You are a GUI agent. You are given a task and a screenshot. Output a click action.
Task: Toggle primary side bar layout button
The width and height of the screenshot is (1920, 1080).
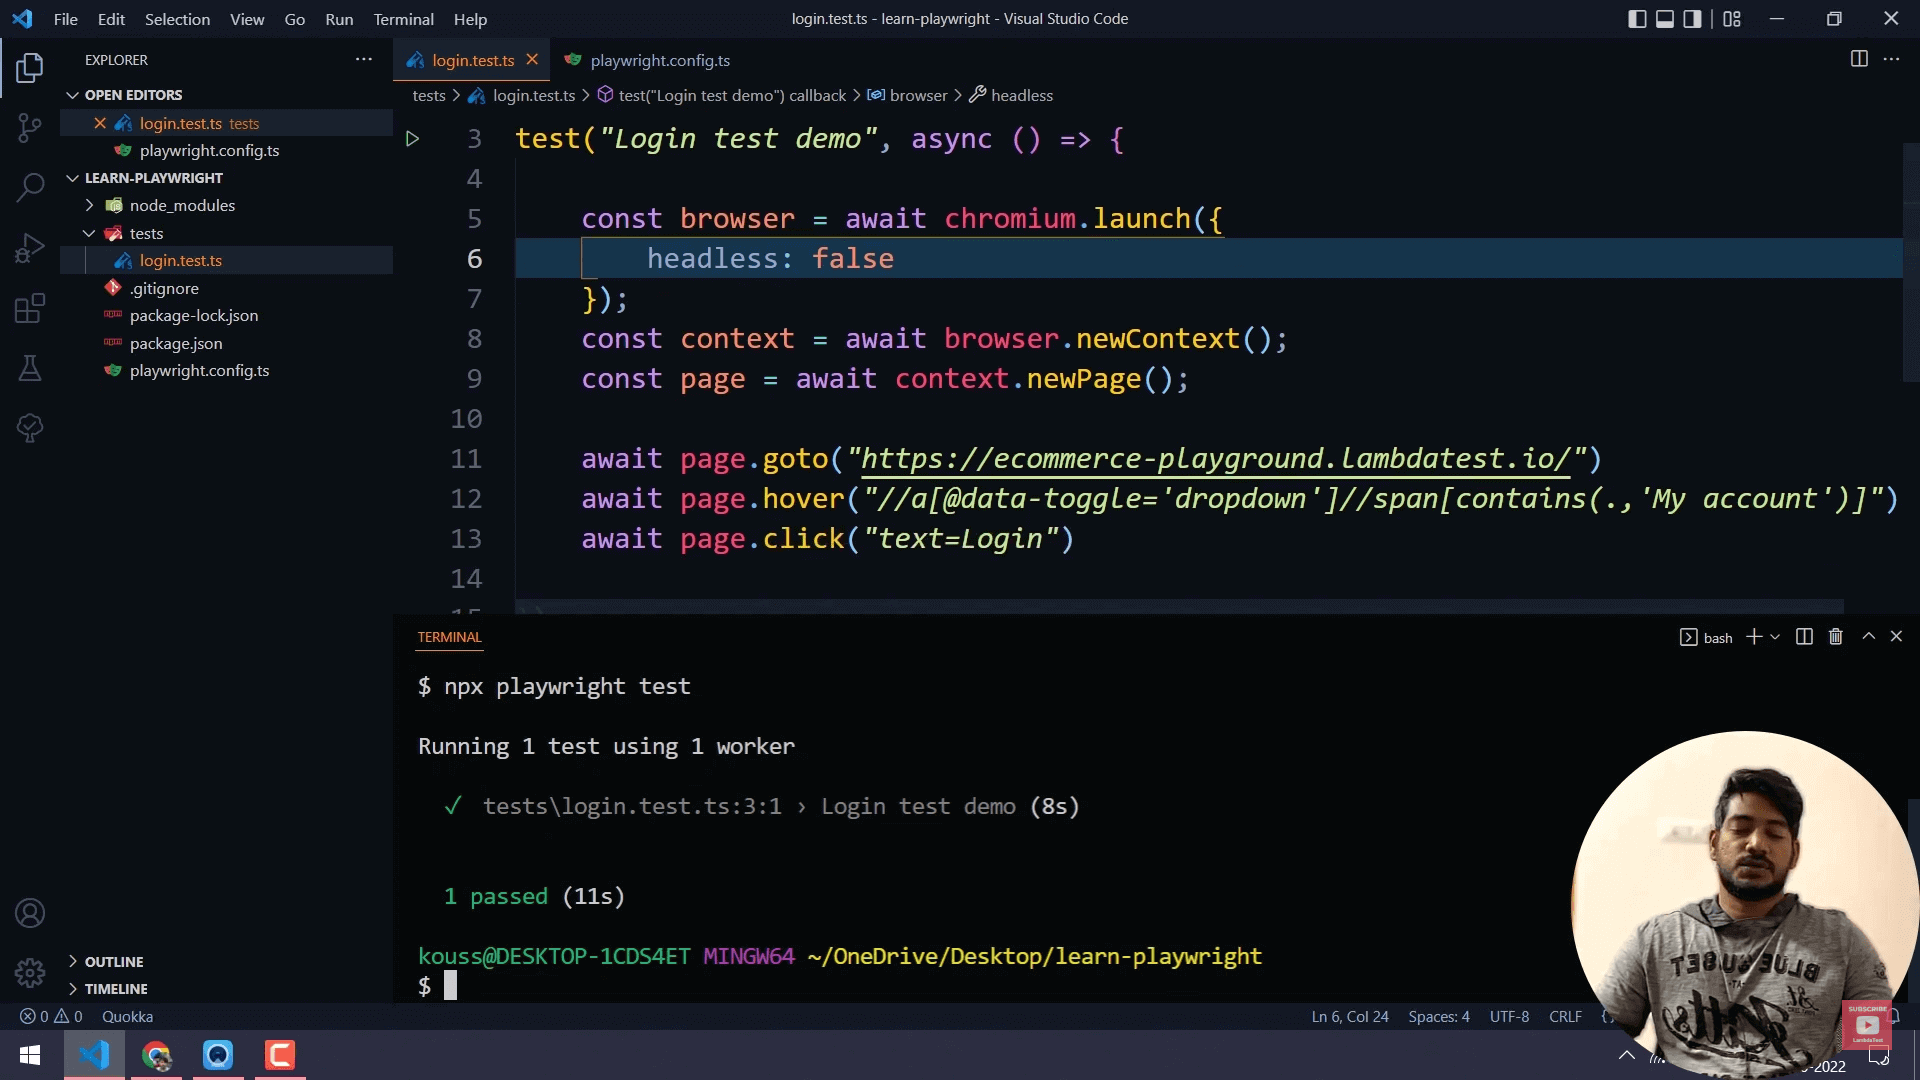click(1637, 19)
